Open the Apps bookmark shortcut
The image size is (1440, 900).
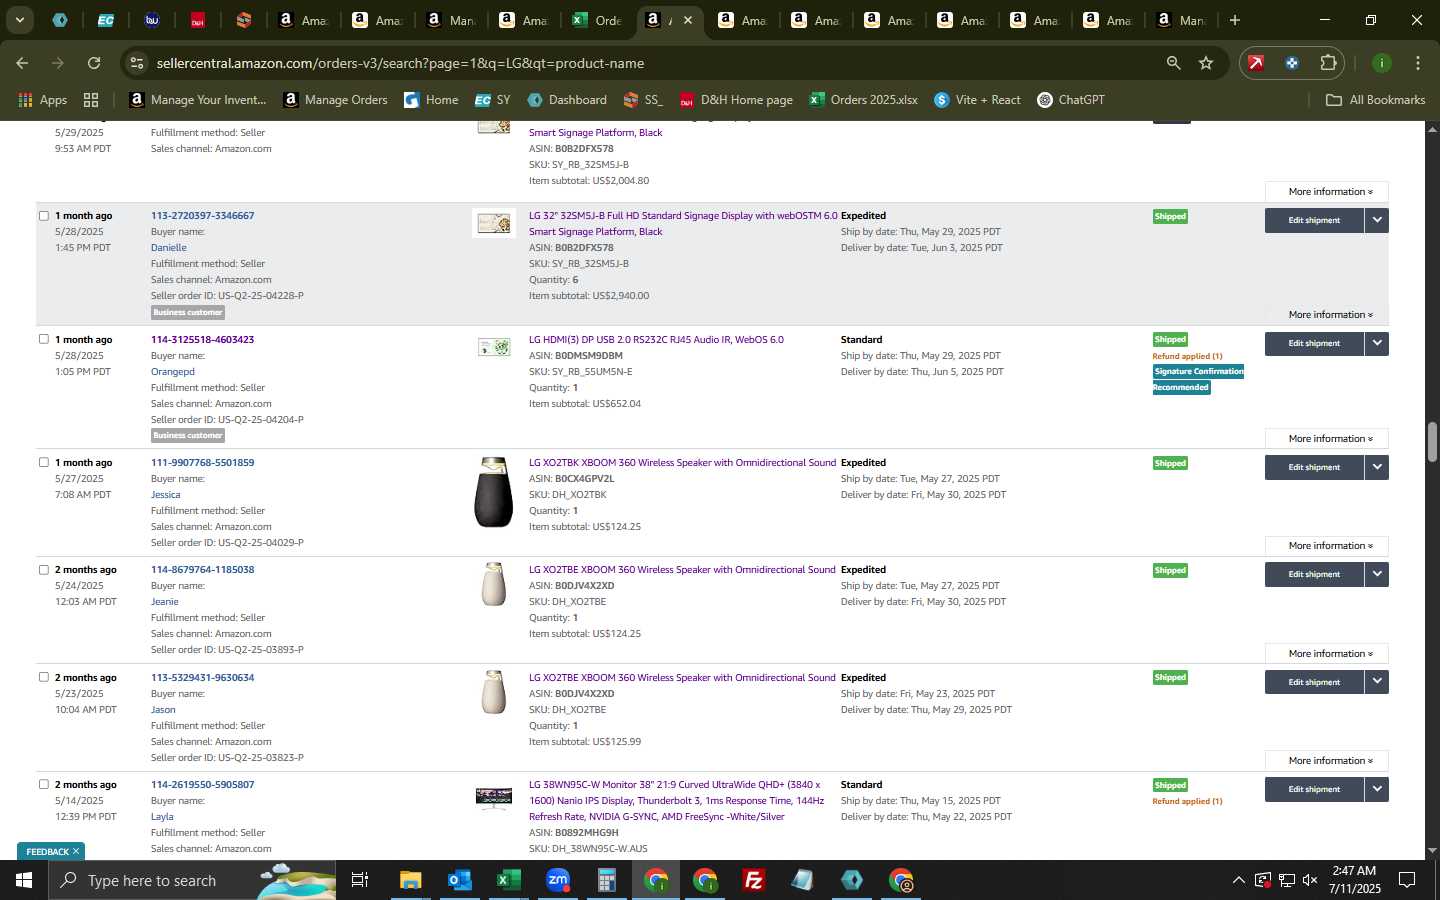click(43, 100)
